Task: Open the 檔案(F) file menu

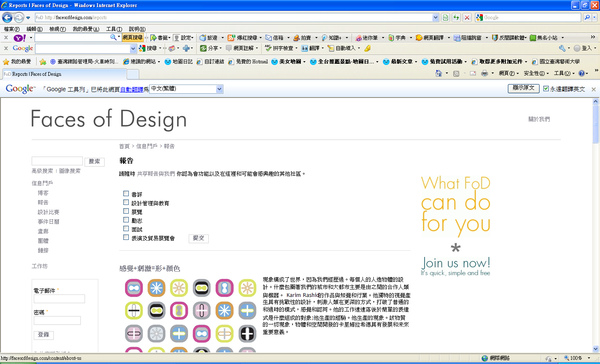Action: click(x=12, y=29)
